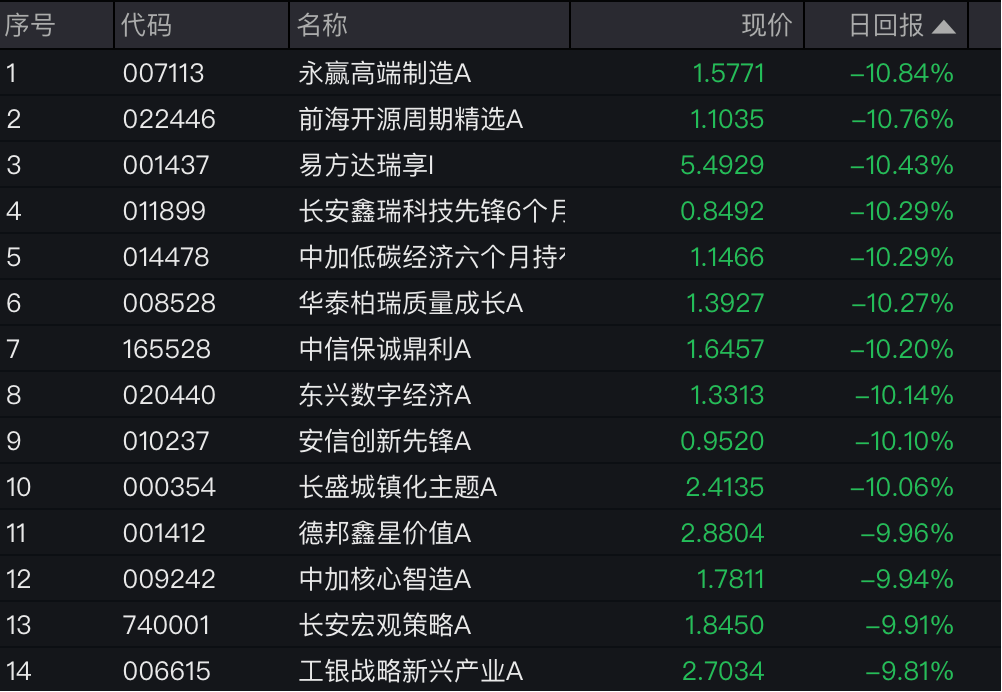Open fund 前海开源周期精选A

(411, 119)
